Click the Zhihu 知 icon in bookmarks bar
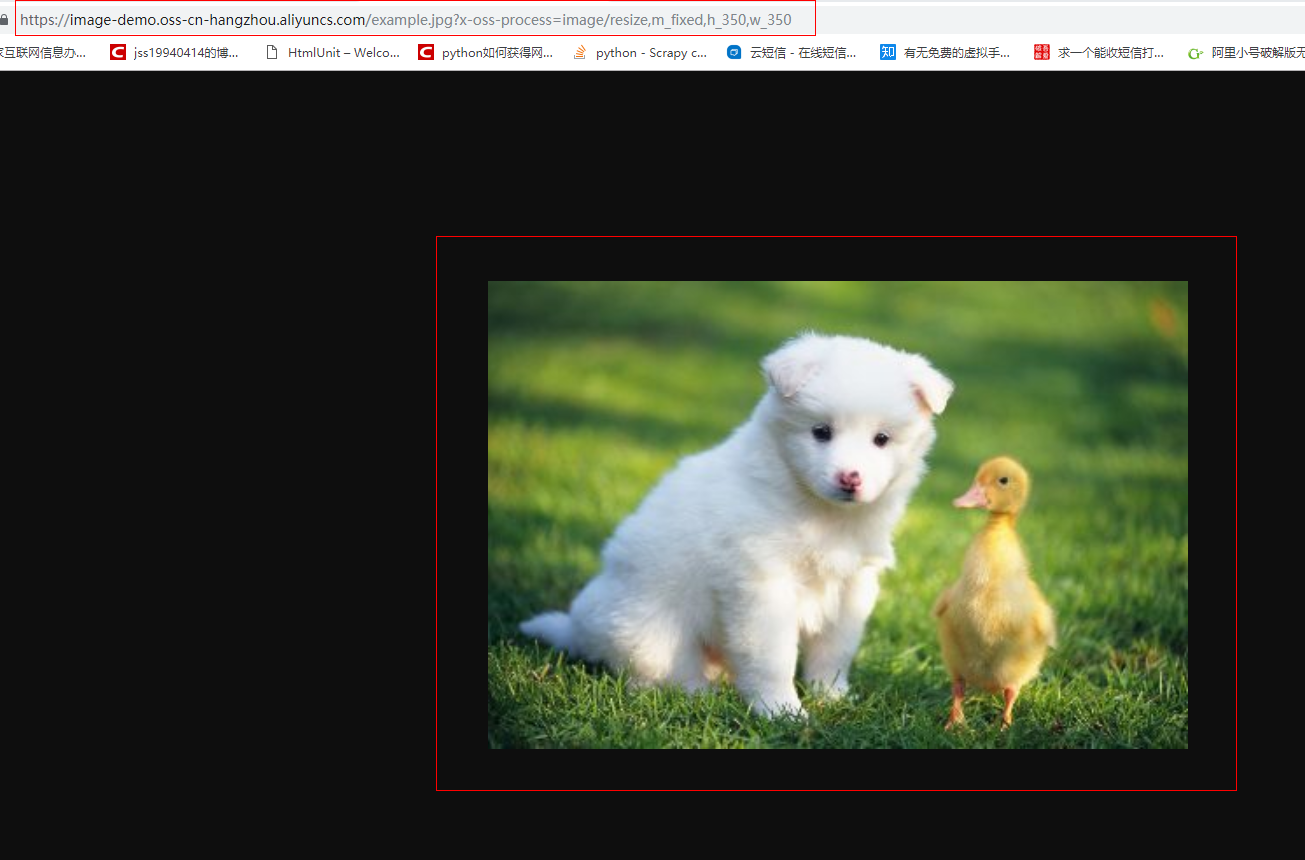Viewport: 1305px width, 860px height. [888, 52]
